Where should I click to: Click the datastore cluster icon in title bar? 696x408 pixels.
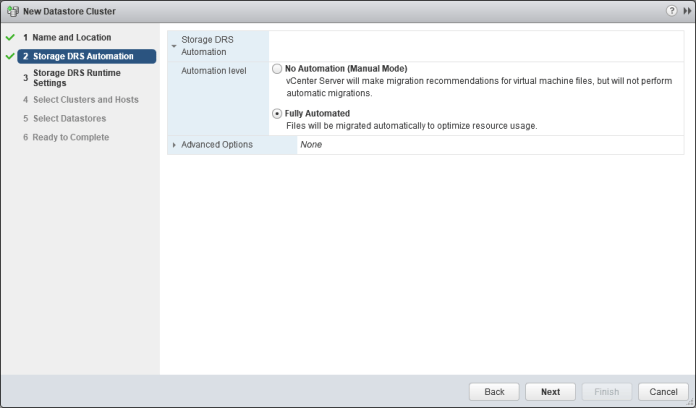pyautogui.click(x=11, y=11)
